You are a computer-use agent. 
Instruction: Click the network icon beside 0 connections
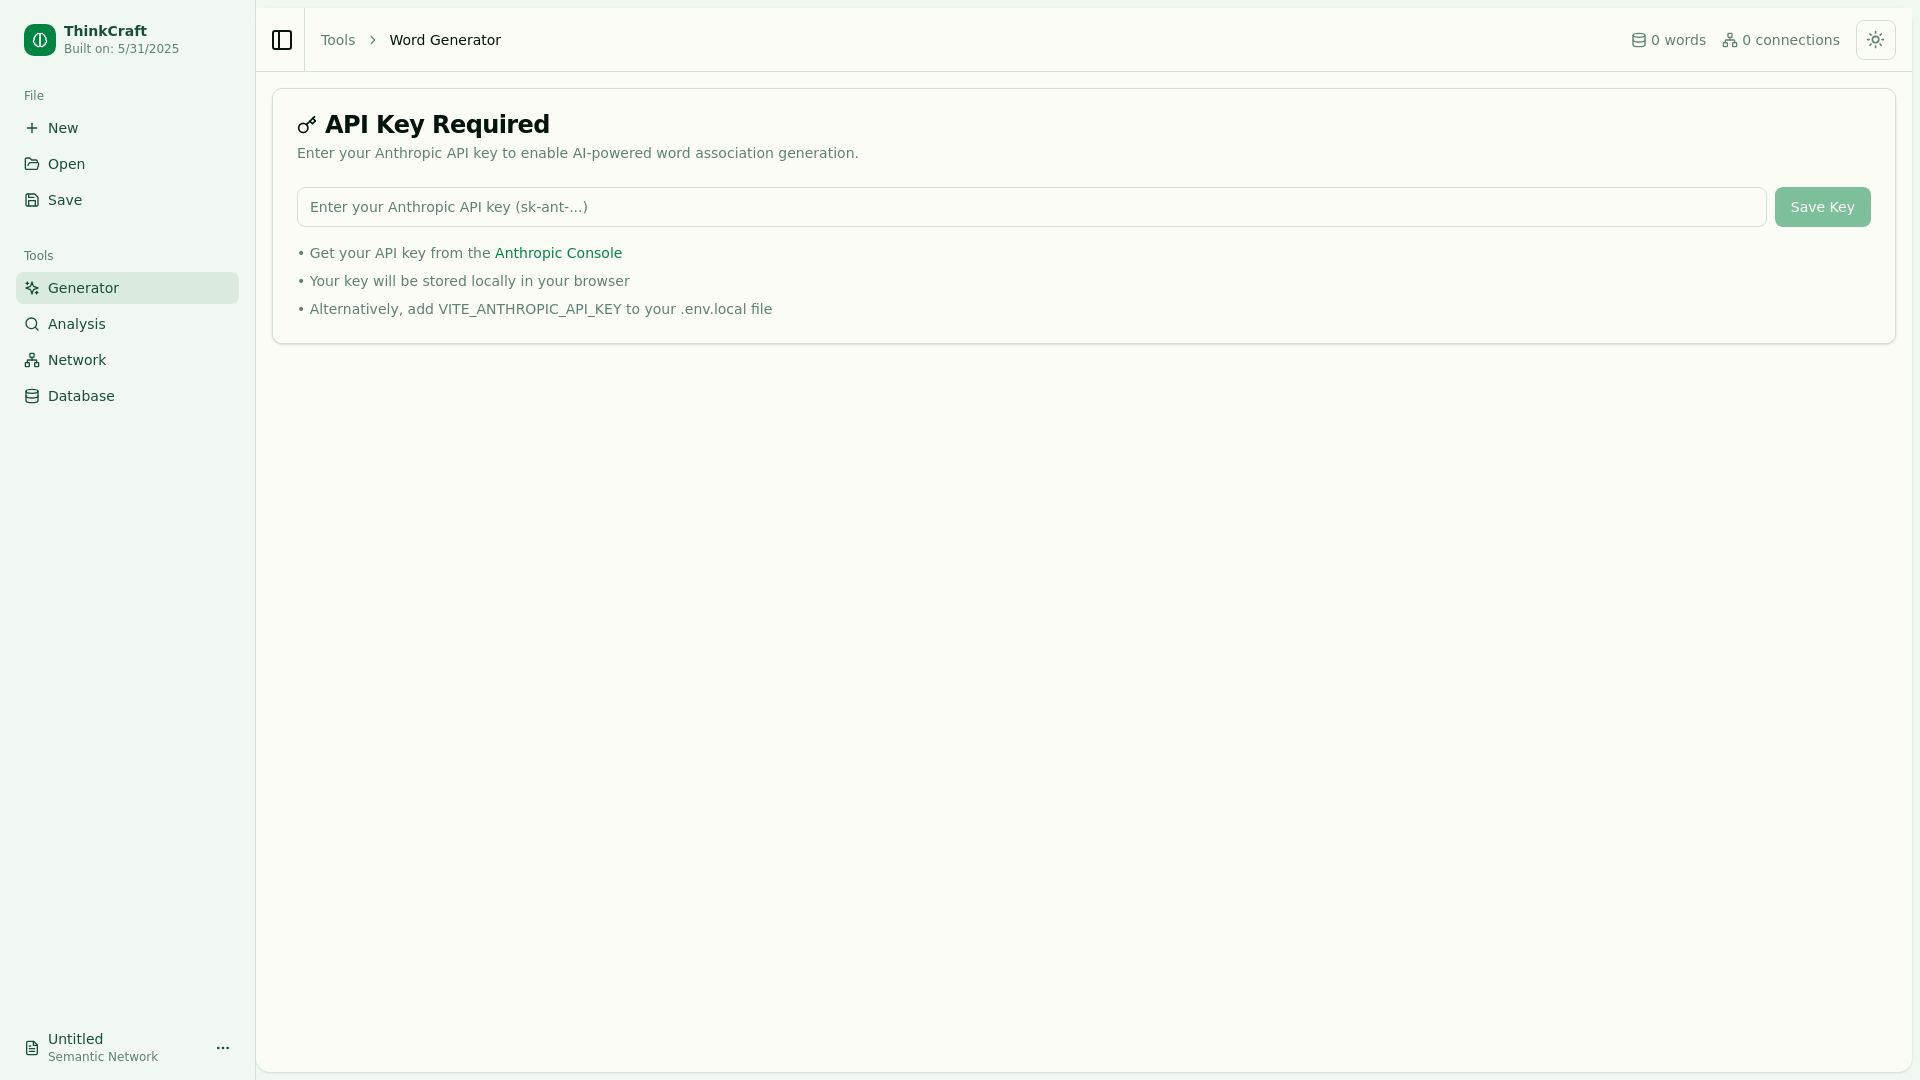(x=1730, y=40)
